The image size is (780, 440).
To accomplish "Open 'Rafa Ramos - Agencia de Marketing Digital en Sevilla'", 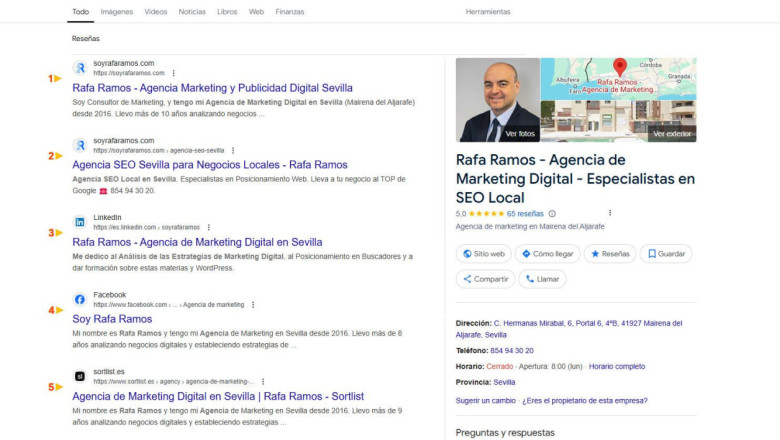I will coord(197,242).
